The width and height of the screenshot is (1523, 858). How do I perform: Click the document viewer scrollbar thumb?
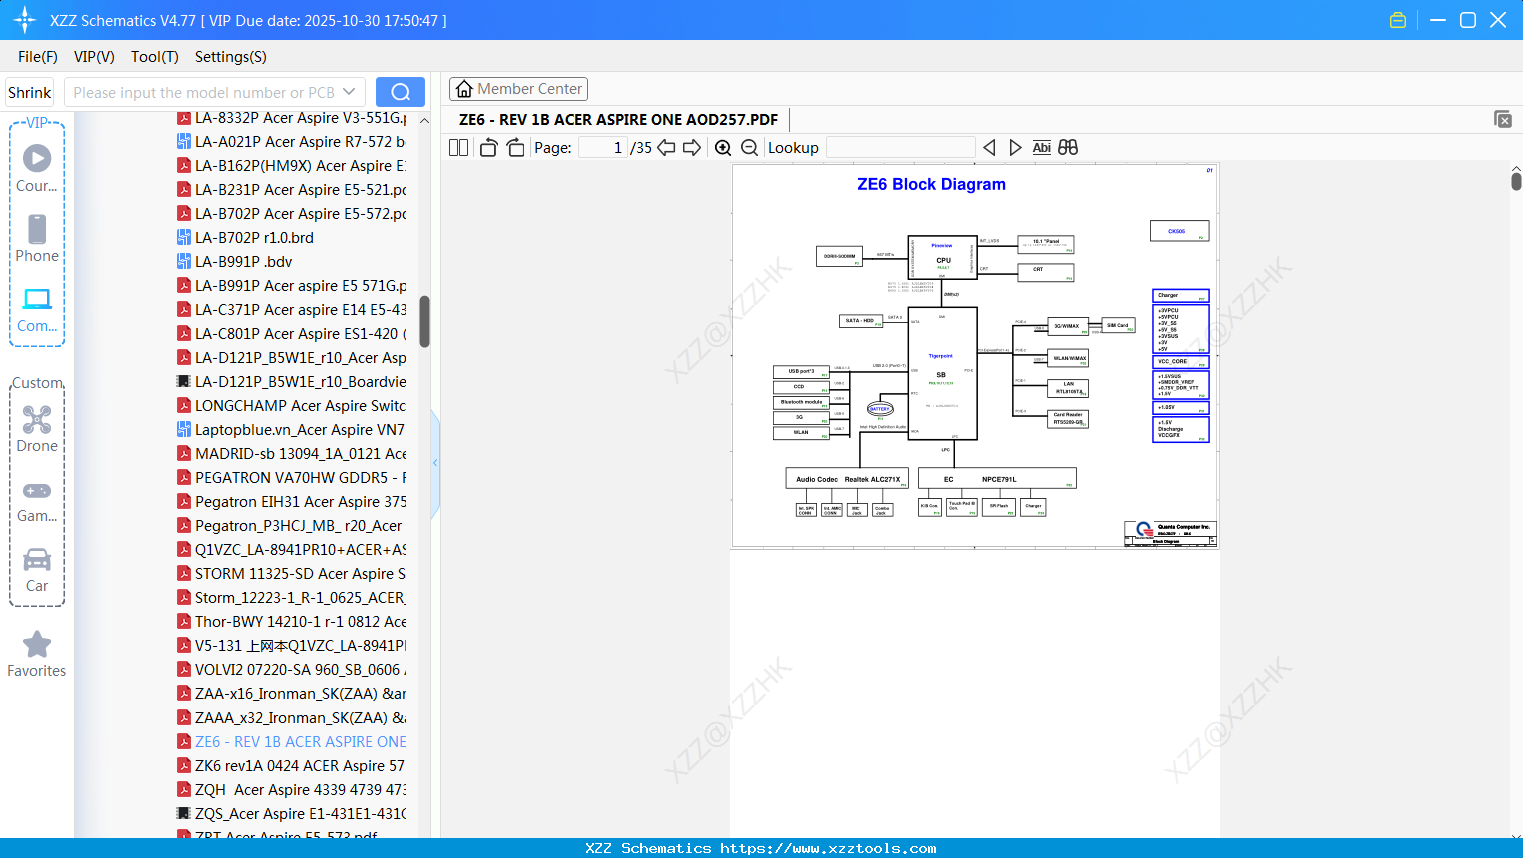[x=1516, y=181]
